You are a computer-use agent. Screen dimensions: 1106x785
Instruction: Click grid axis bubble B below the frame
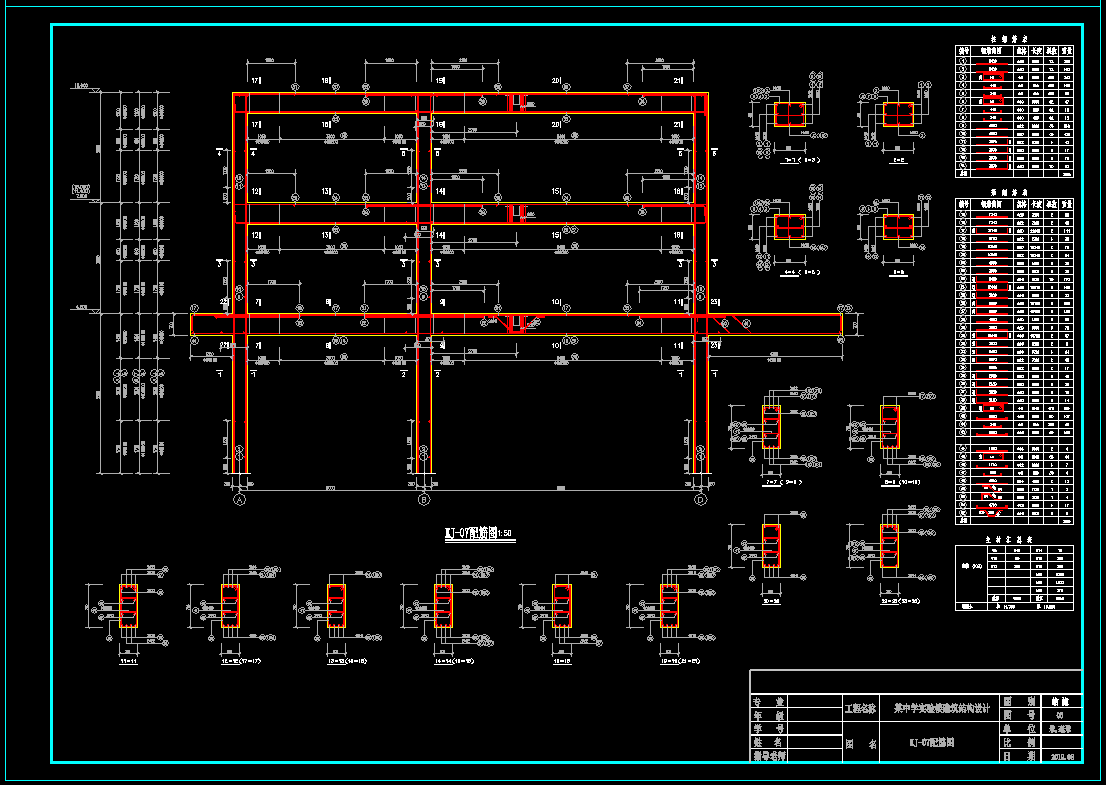click(x=424, y=498)
